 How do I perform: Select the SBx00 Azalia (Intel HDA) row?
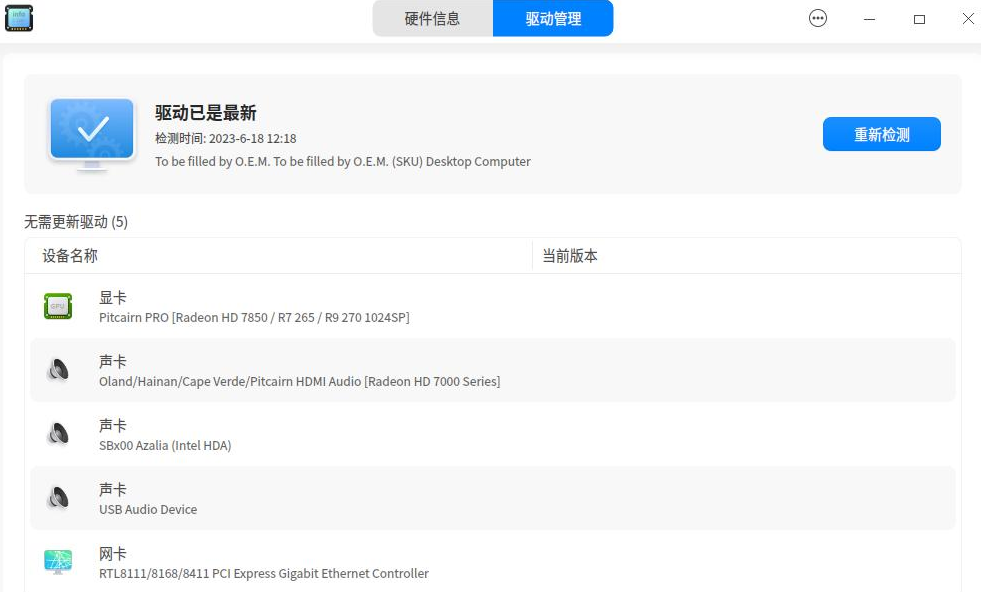[x=400, y=434]
